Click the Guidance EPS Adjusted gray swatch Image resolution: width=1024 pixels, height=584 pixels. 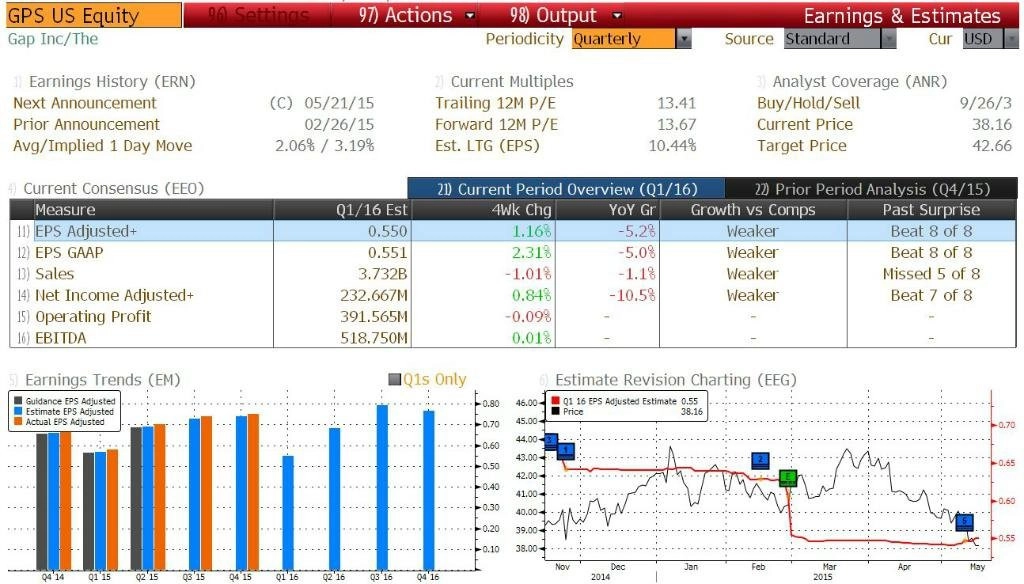click(18, 401)
